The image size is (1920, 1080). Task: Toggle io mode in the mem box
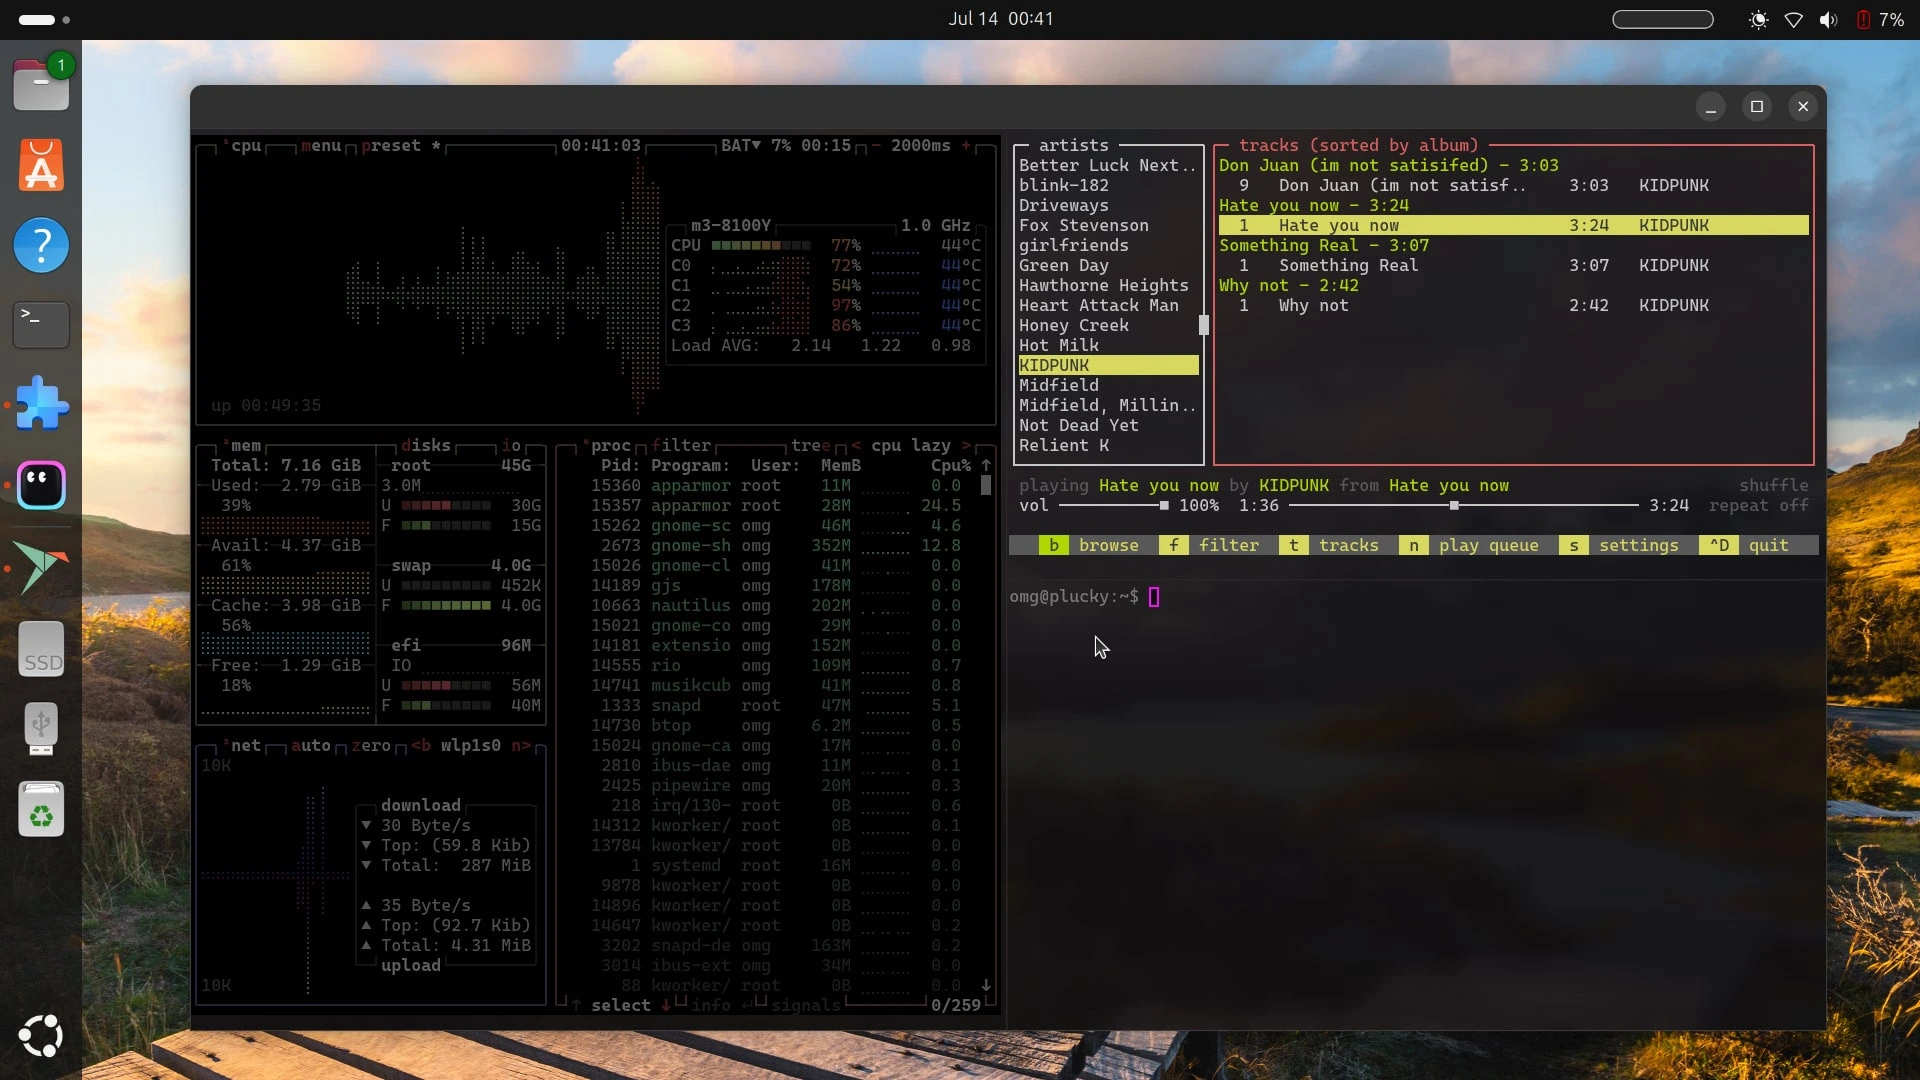pyautogui.click(x=511, y=446)
